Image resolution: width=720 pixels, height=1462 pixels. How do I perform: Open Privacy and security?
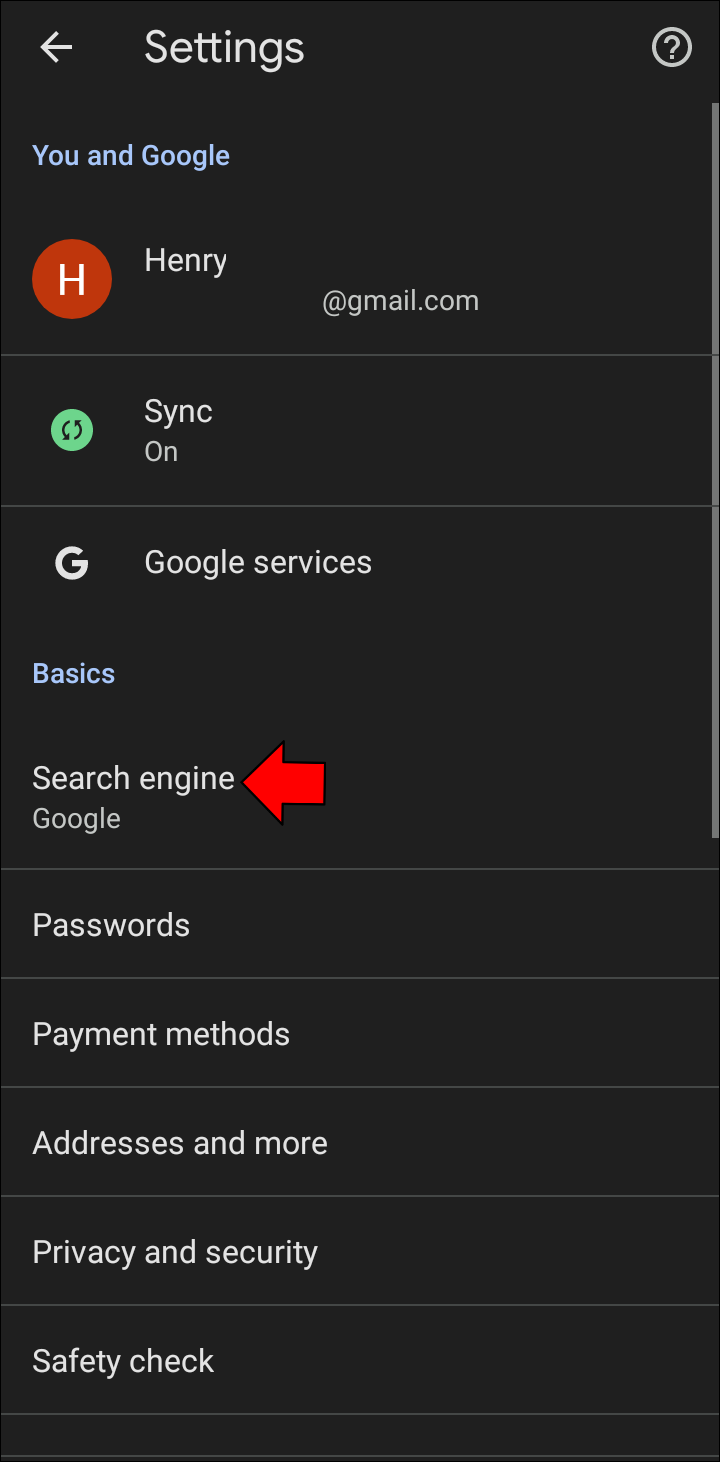click(x=175, y=1252)
